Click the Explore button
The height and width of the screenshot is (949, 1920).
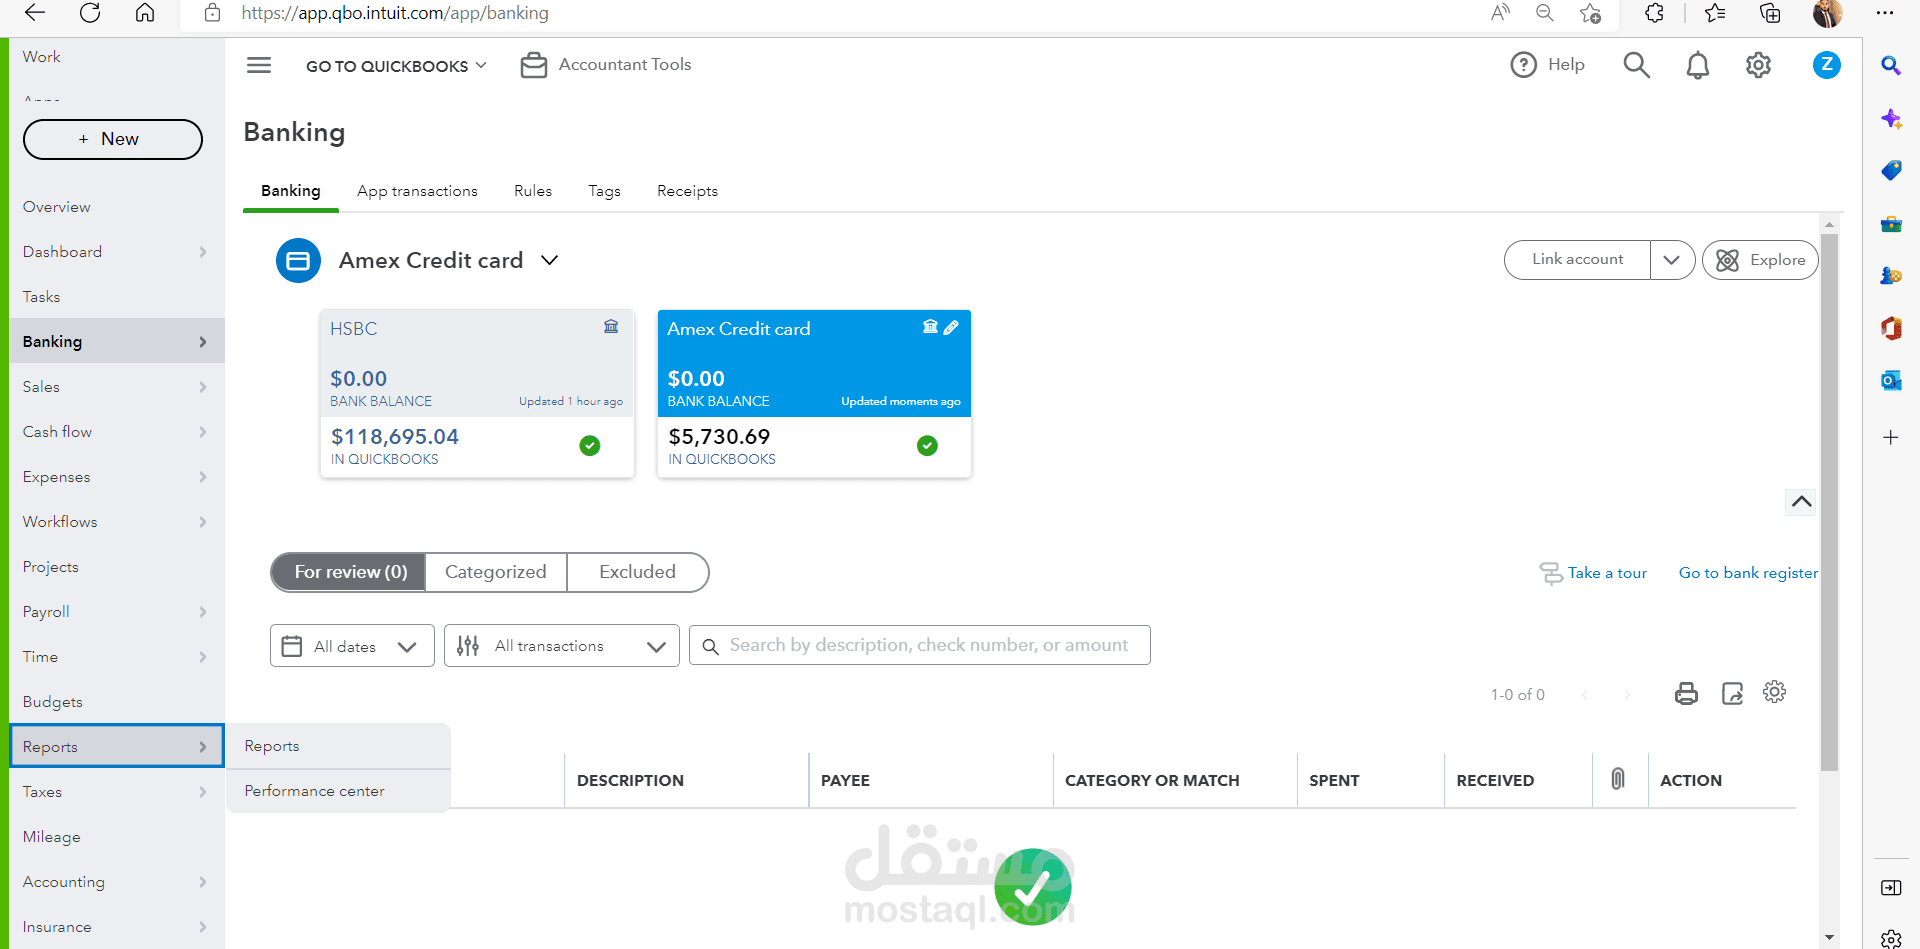pos(1760,260)
